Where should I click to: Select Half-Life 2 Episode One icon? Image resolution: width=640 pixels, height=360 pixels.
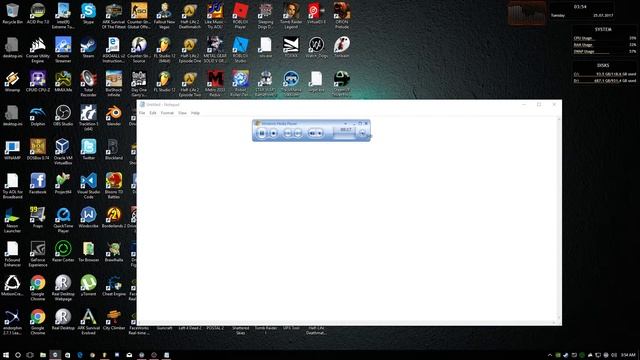pos(190,50)
